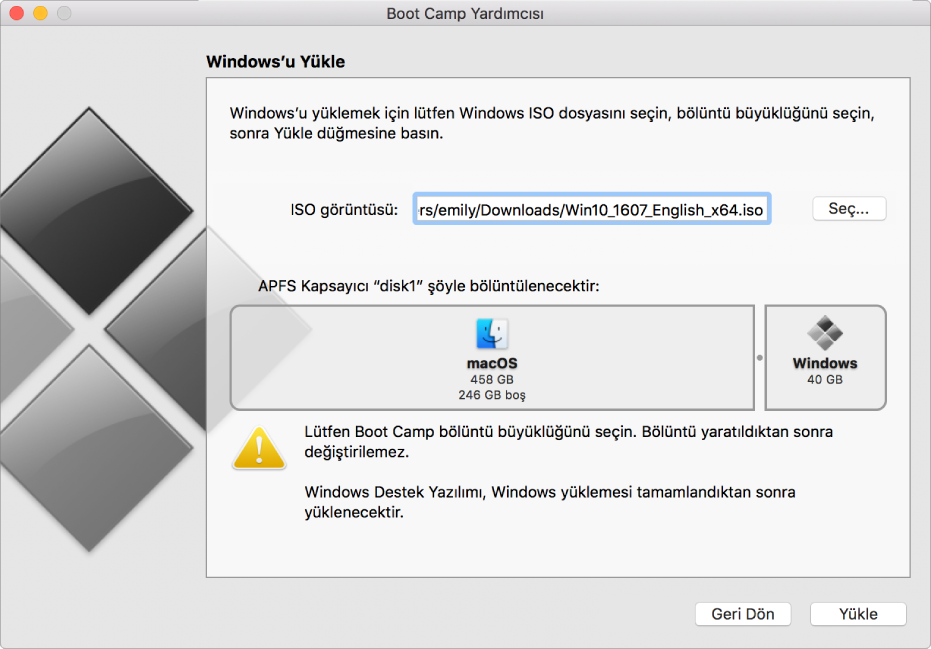Minimize window with the yellow button
This screenshot has height=649, width=931.
40,13
